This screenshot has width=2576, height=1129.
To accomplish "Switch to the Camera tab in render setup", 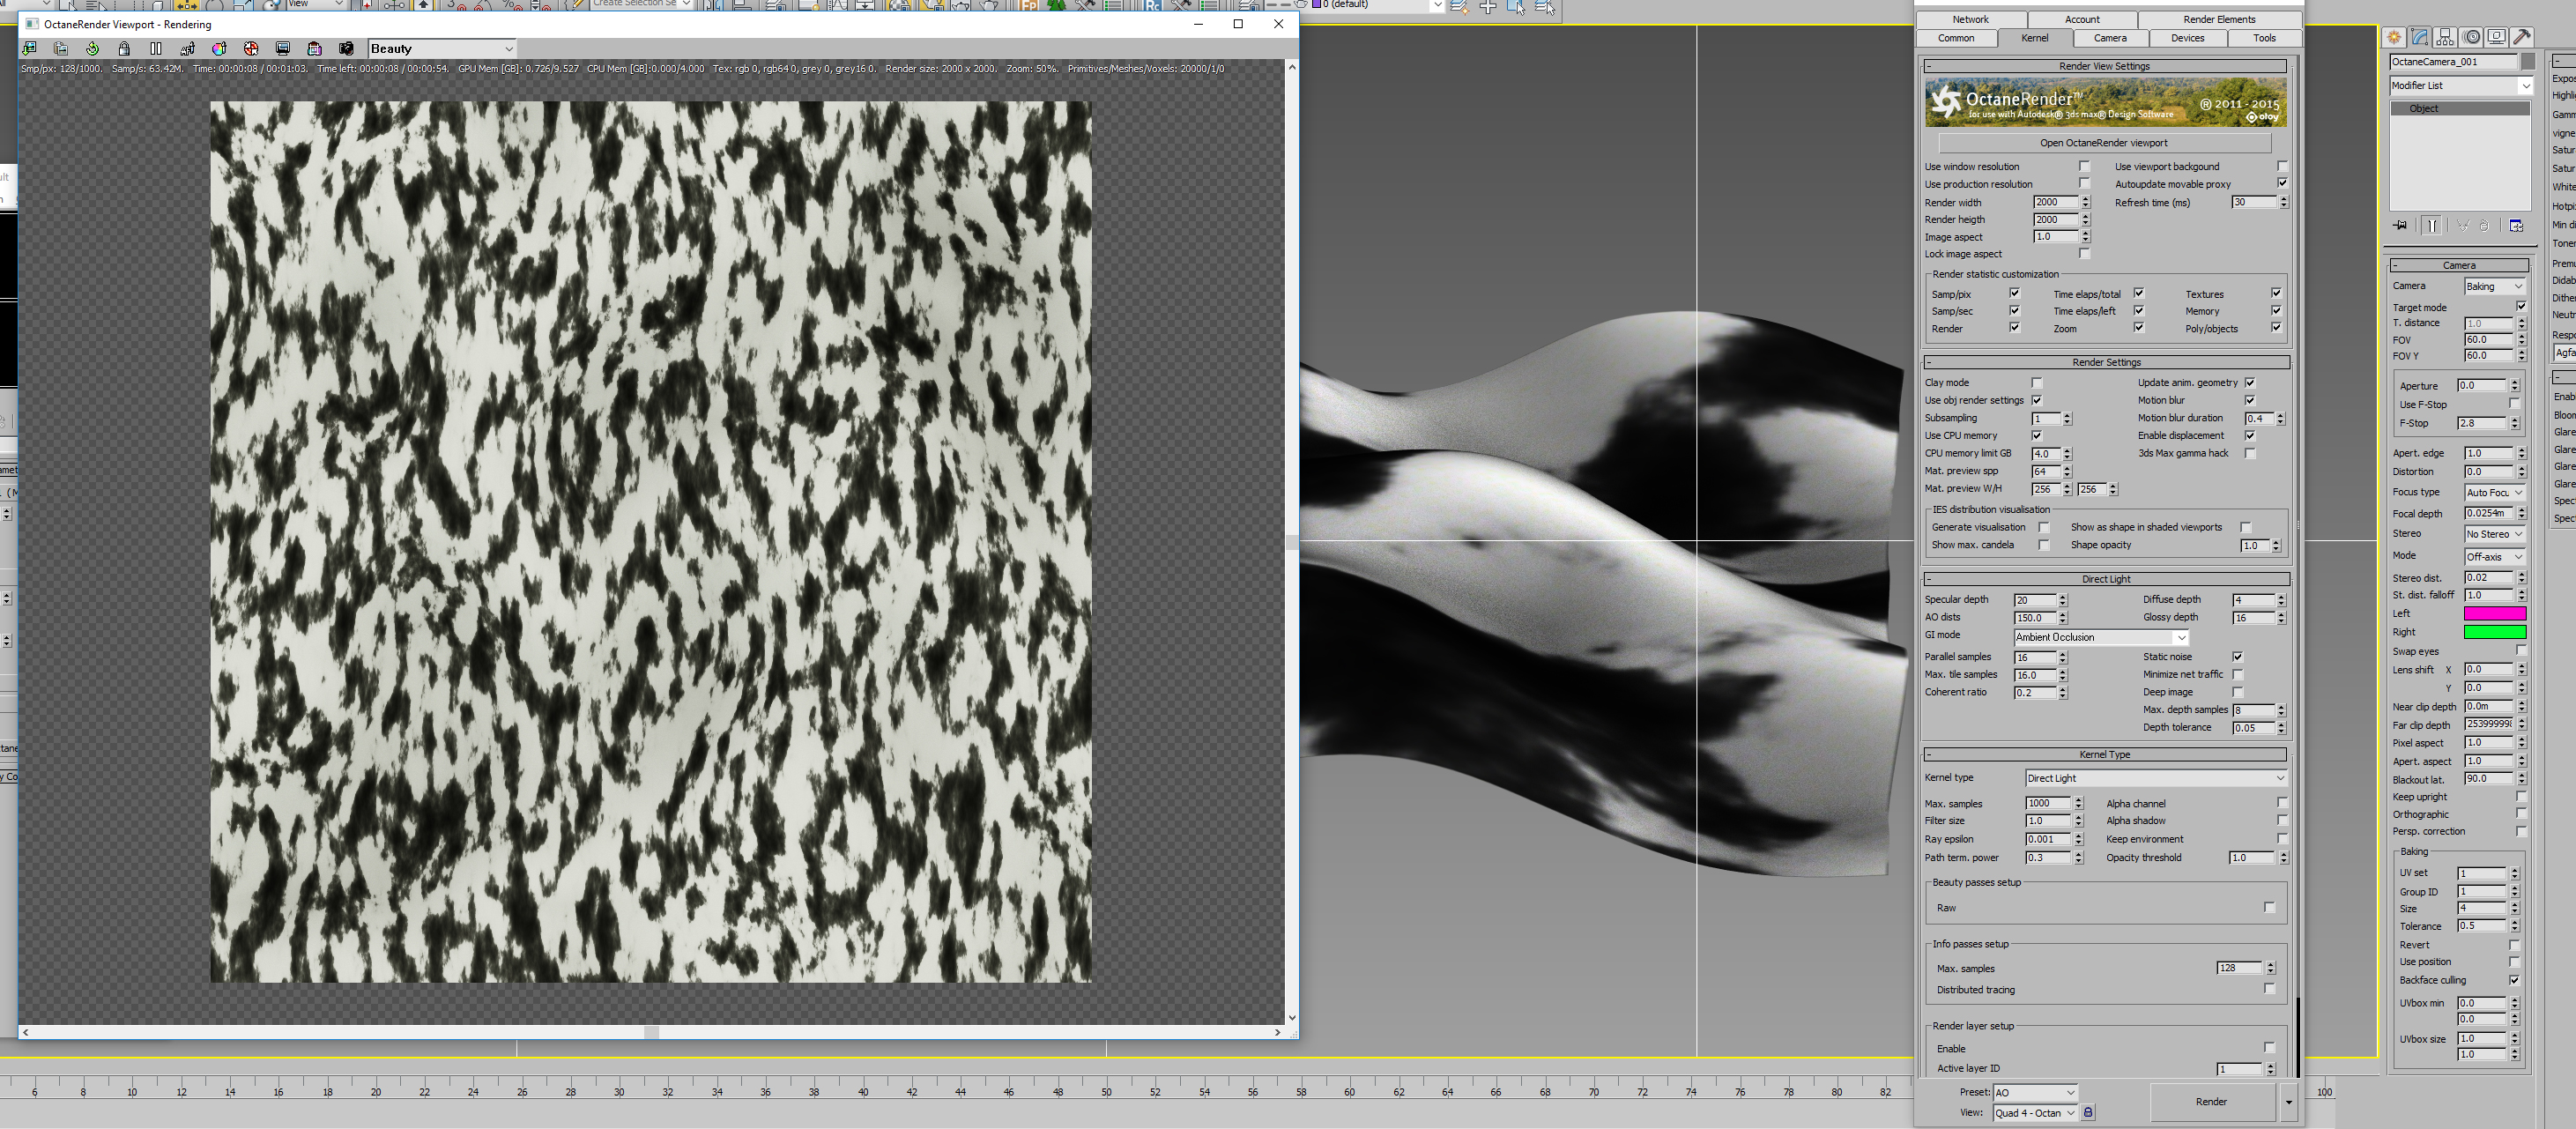I will pyautogui.click(x=2110, y=38).
